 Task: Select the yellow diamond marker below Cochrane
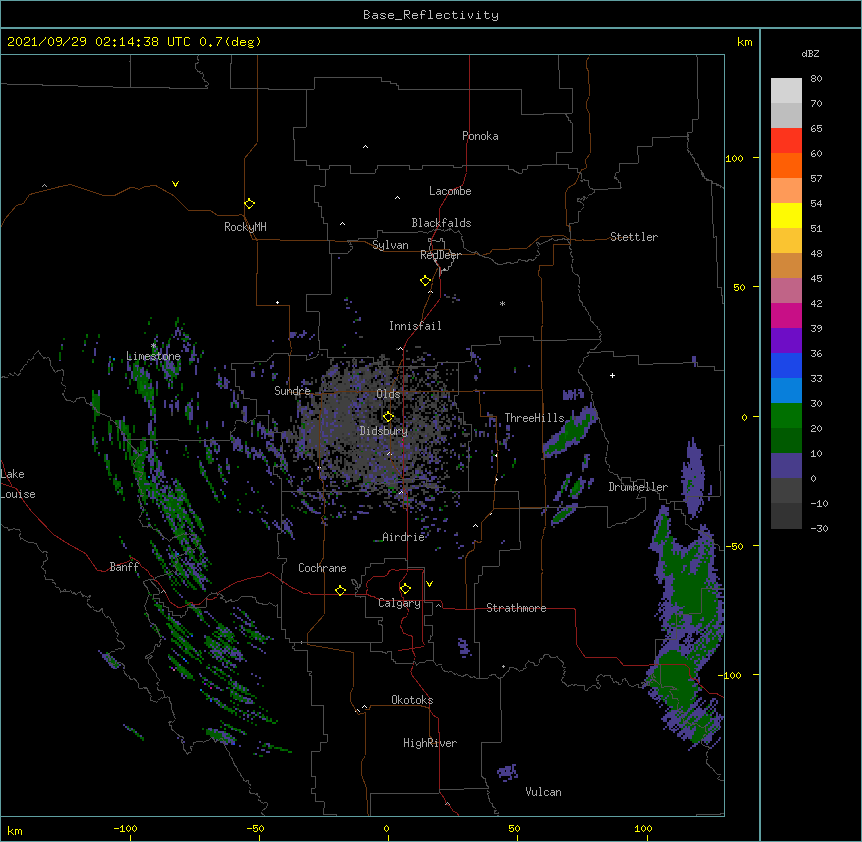340,590
